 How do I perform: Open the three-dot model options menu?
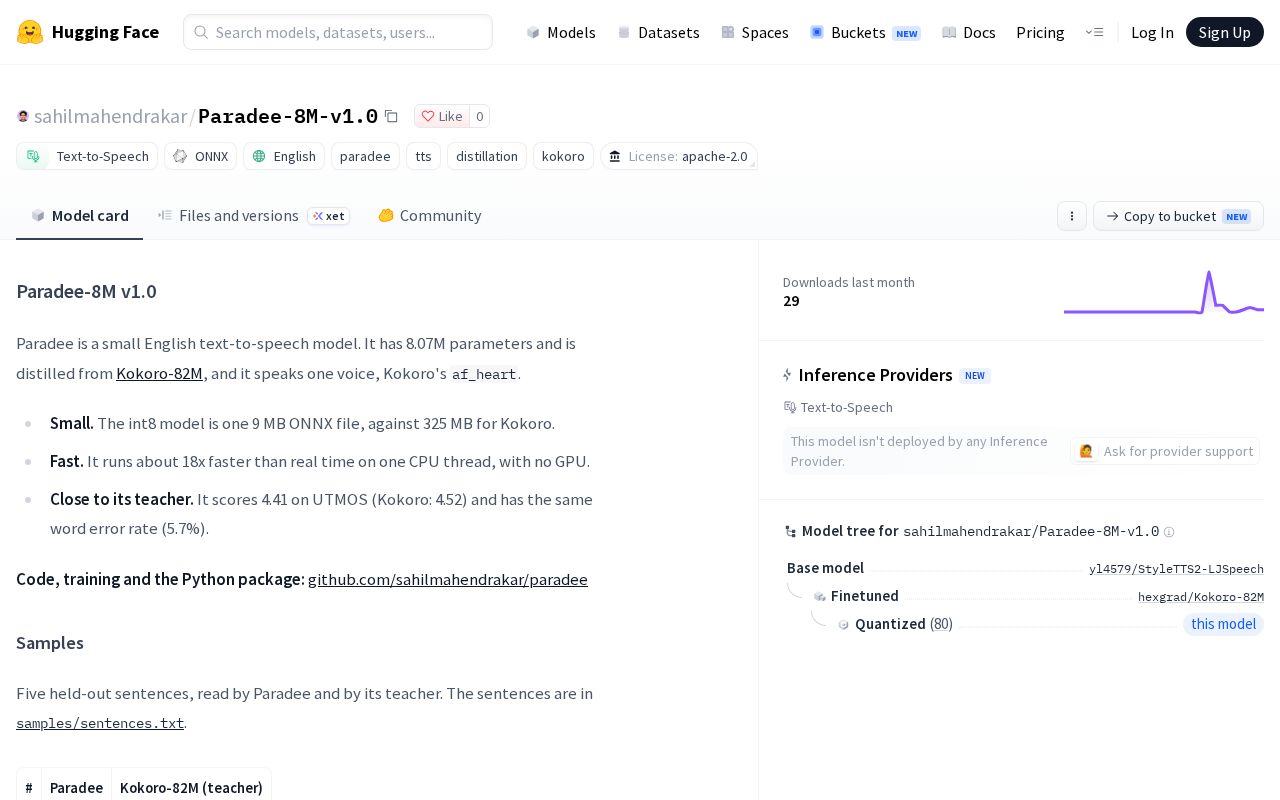pos(1072,216)
